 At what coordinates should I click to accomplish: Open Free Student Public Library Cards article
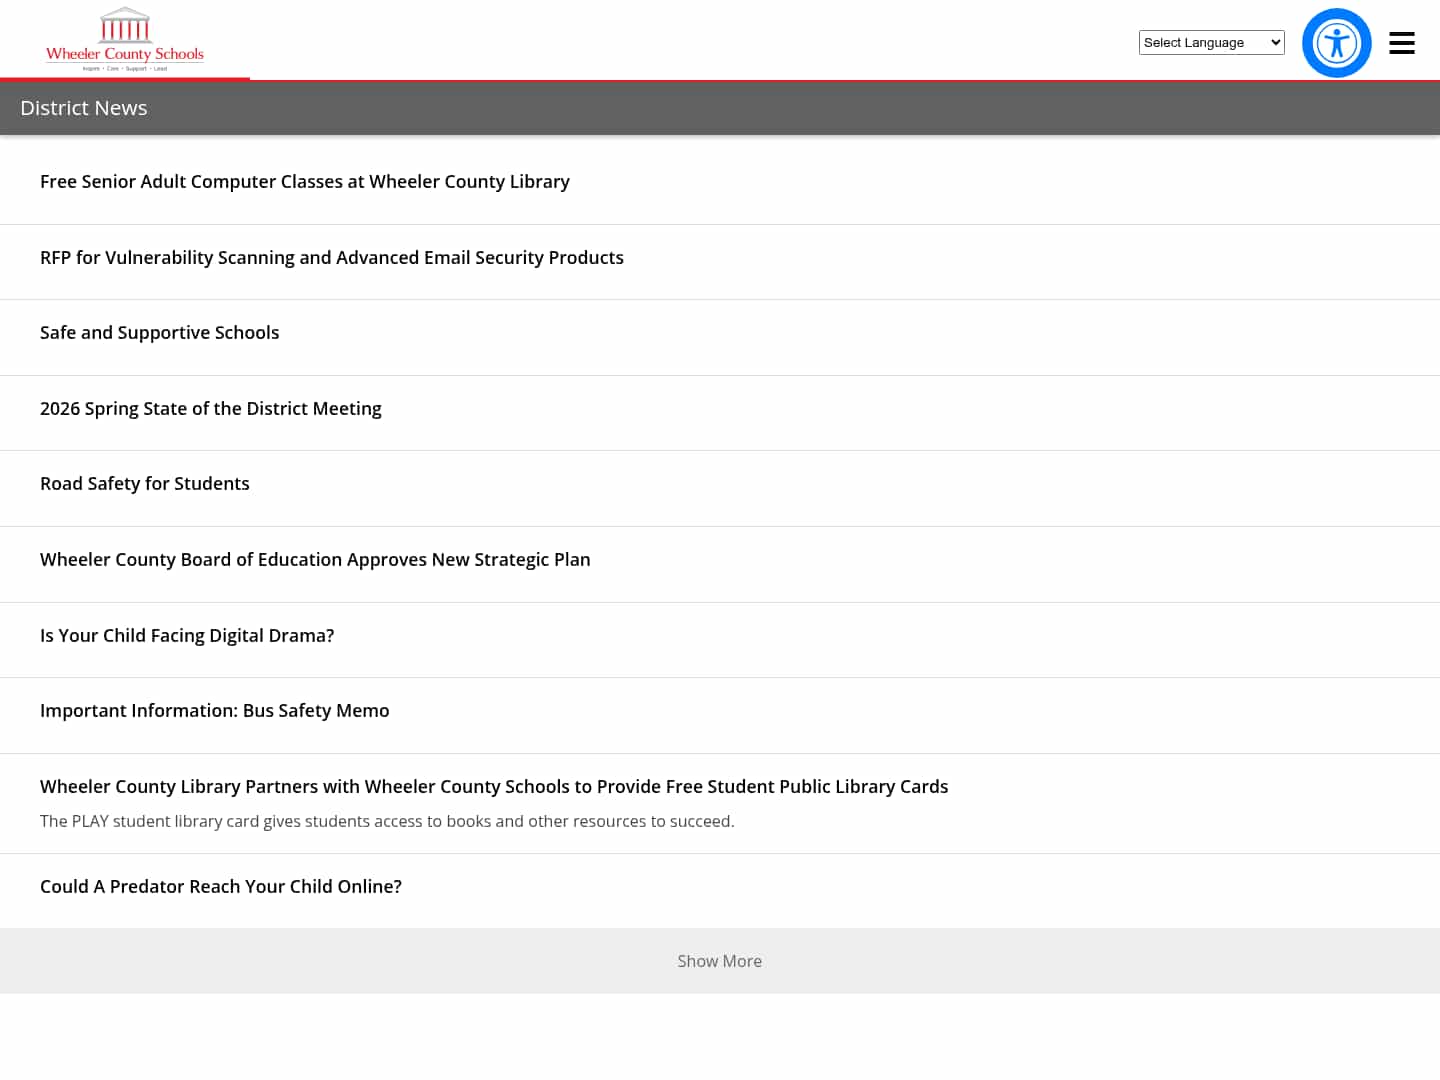pos(494,787)
